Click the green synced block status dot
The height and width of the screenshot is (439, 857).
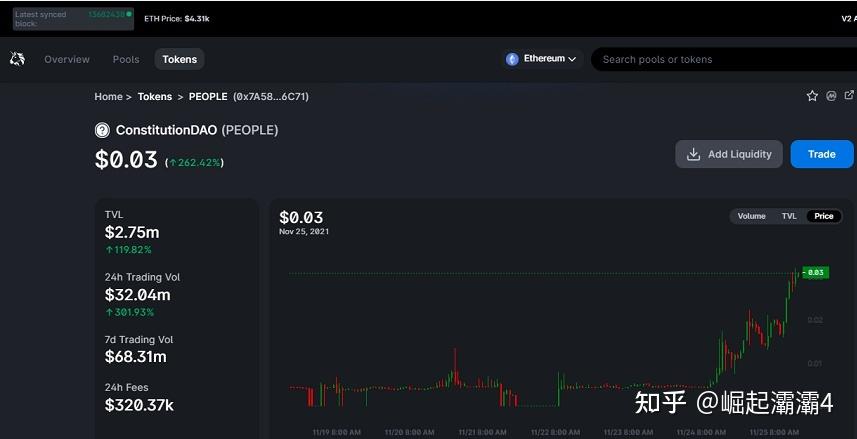coord(131,15)
